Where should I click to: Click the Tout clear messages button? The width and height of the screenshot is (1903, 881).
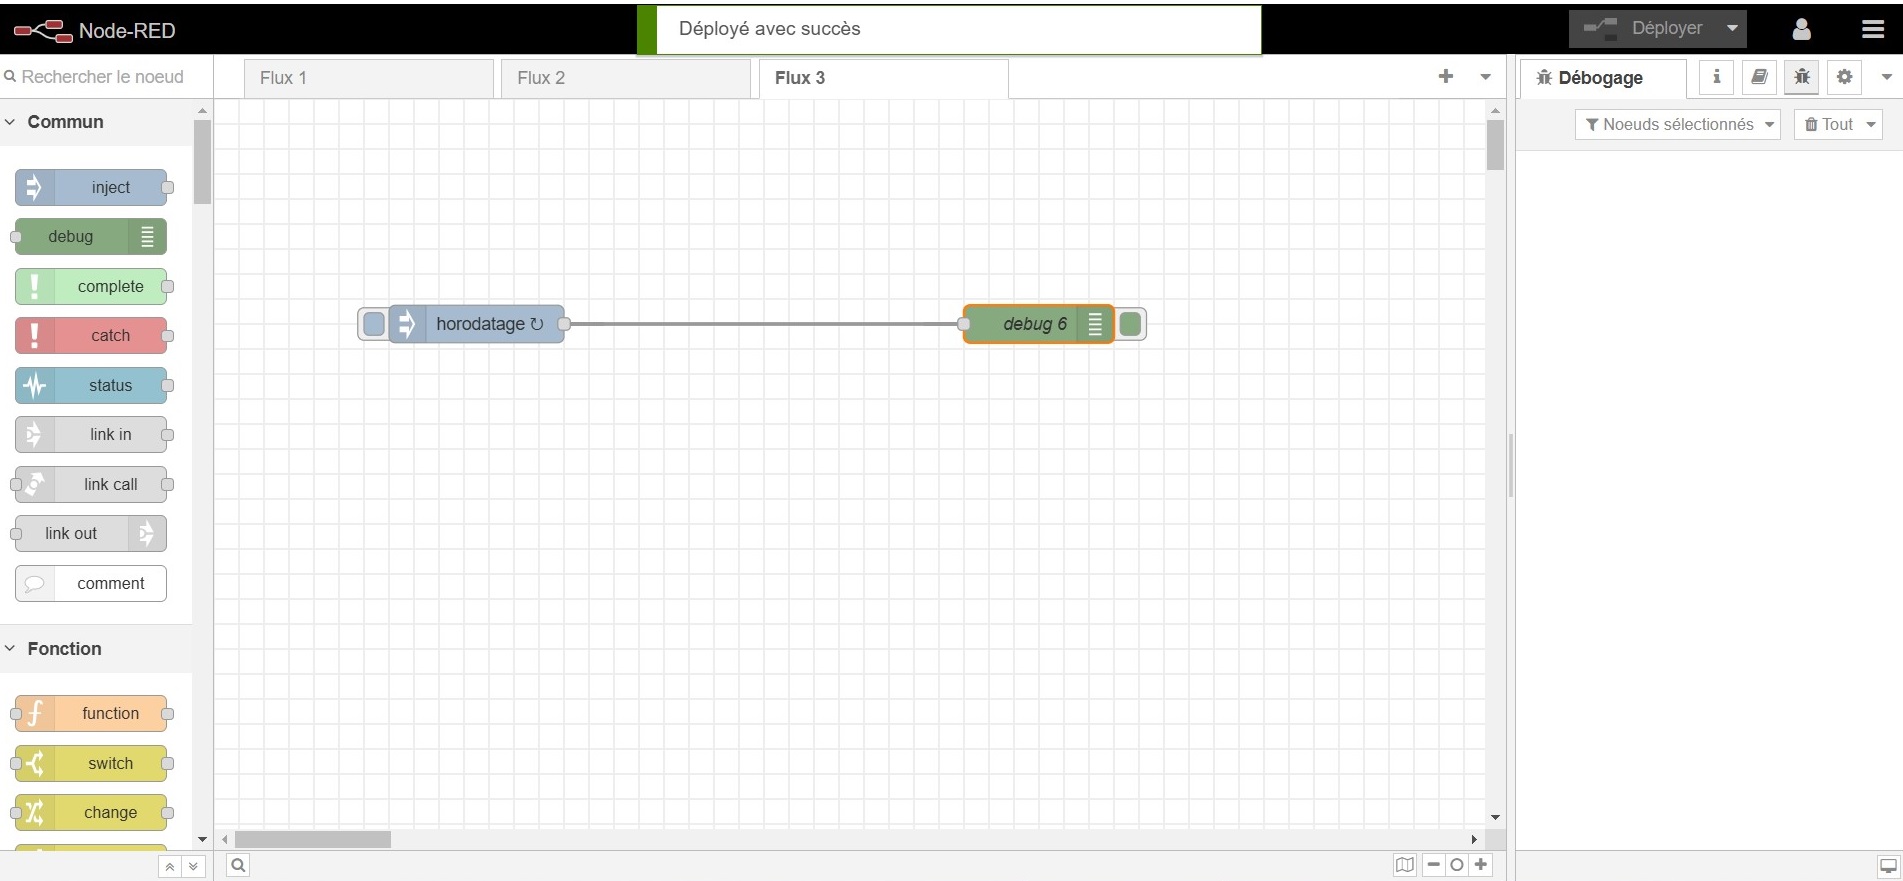pos(1829,124)
